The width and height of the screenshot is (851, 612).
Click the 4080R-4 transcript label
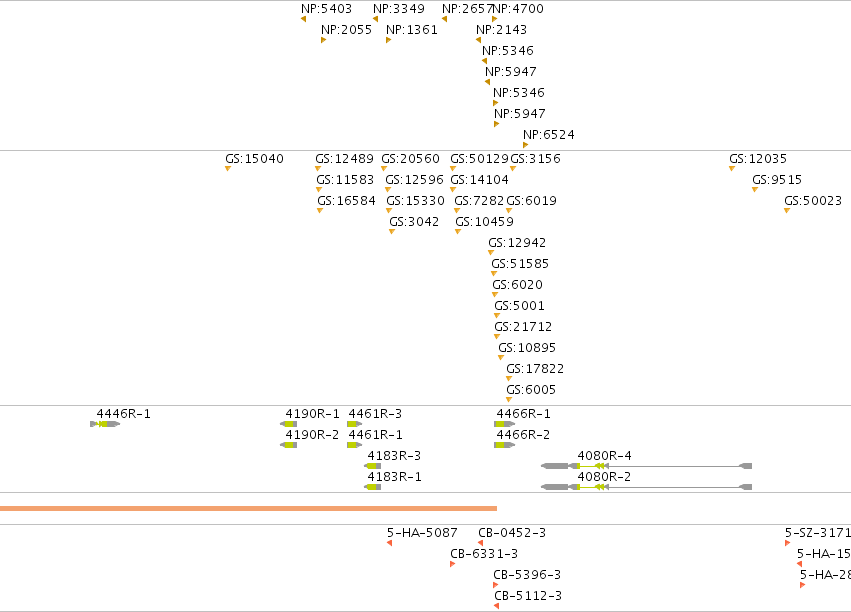[605, 456]
